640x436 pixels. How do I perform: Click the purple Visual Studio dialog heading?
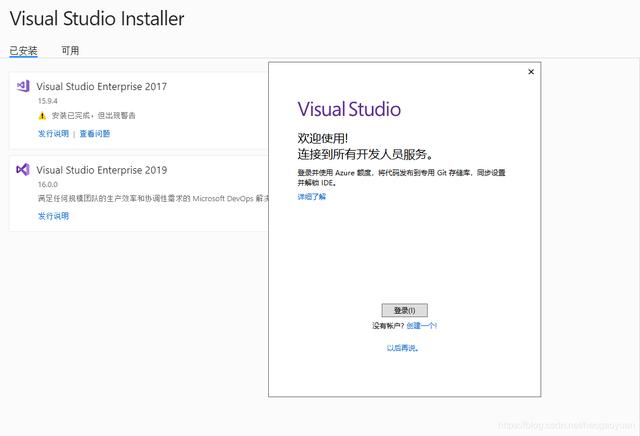pos(349,109)
